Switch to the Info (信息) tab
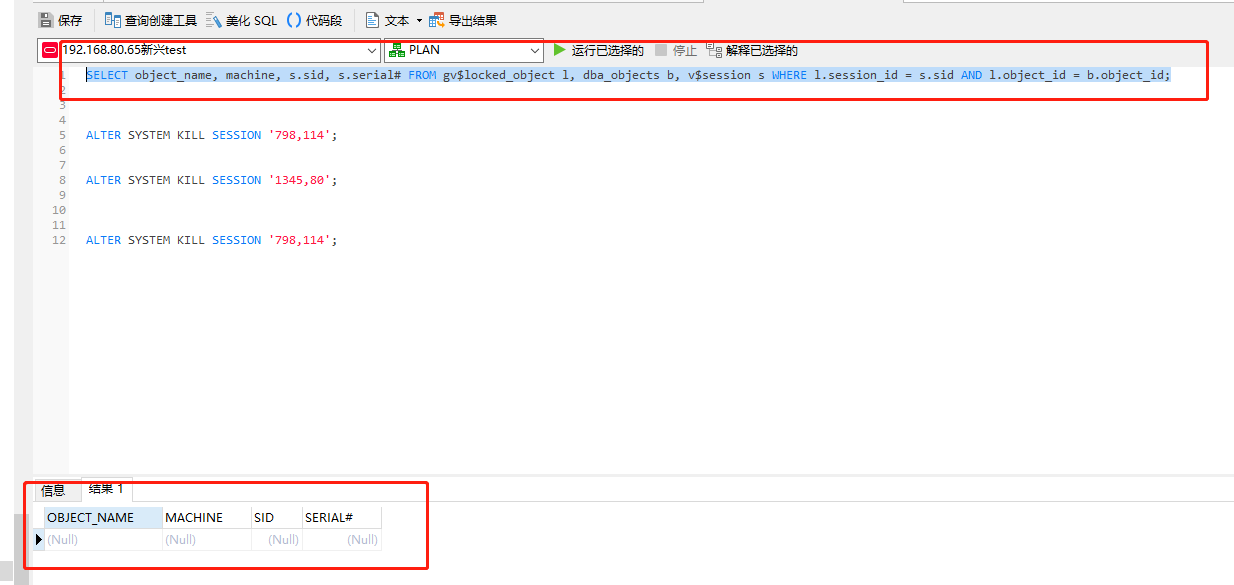 [53, 490]
